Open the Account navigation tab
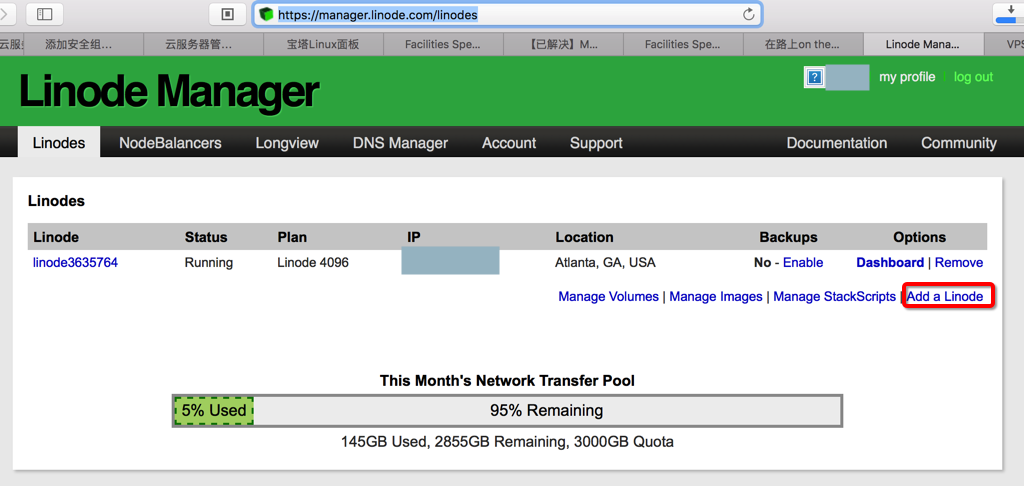 pyautogui.click(x=509, y=143)
